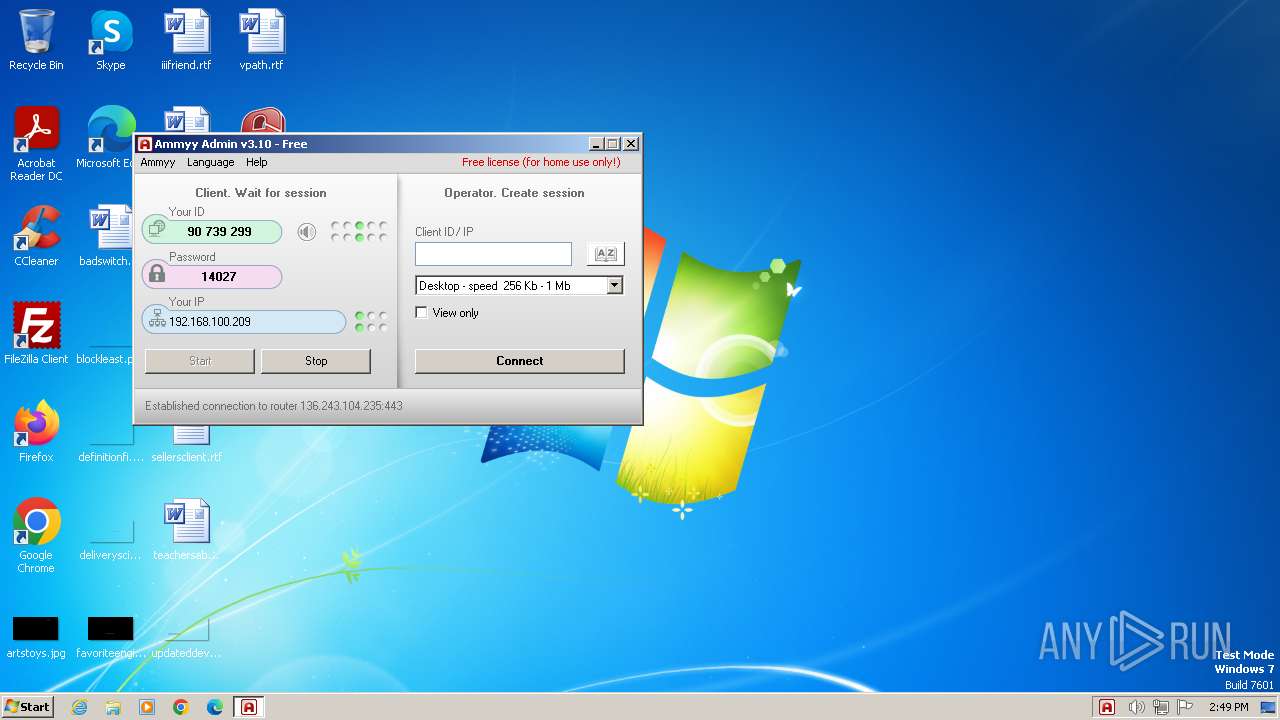Image resolution: width=1280 pixels, height=720 pixels.
Task: Open Internet Explorer from the taskbar
Action: [79, 707]
